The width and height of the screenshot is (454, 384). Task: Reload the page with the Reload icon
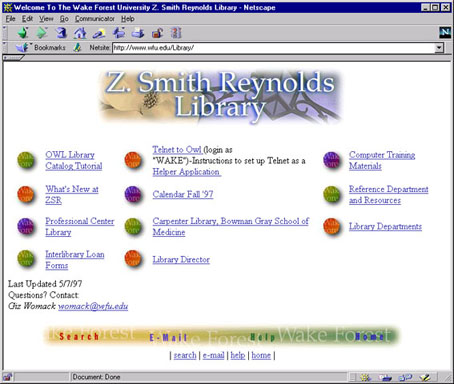tap(61, 33)
